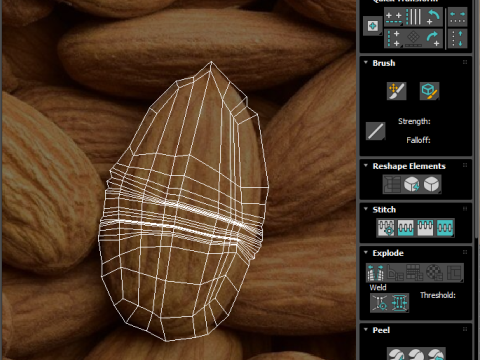Click the Relax Custom icon in Reshape Elements

(431, 184)
